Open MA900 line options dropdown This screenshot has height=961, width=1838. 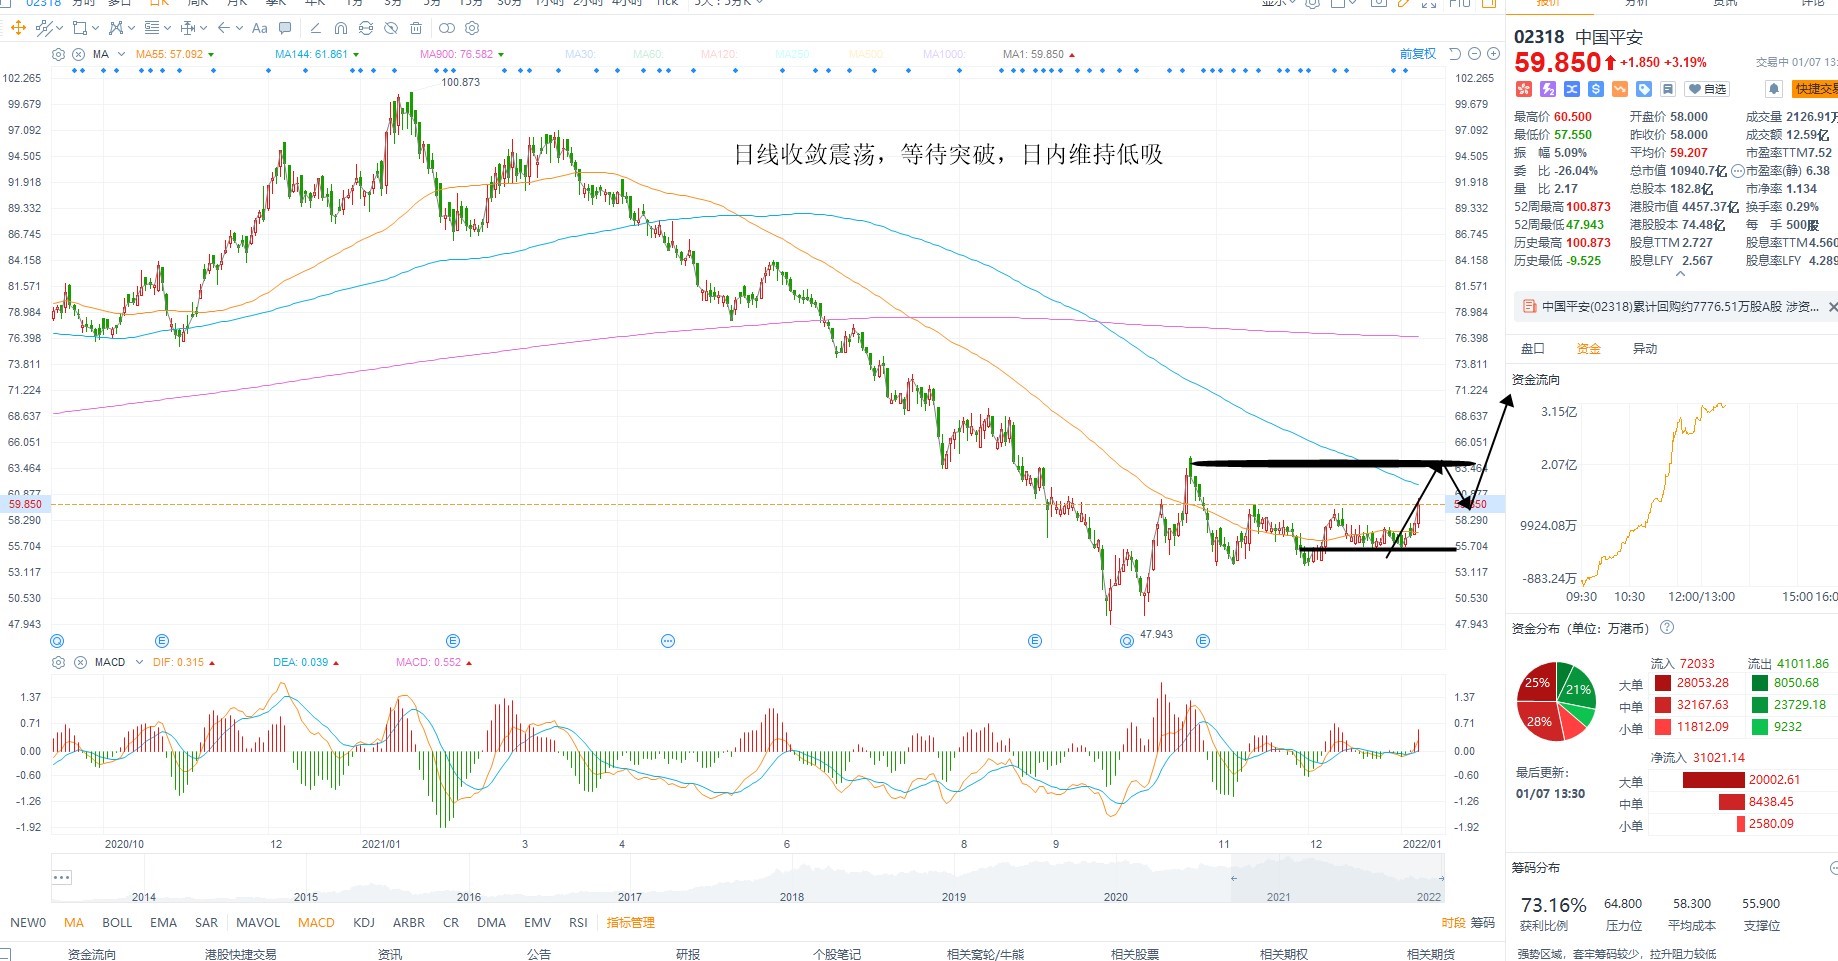[501, 55]
